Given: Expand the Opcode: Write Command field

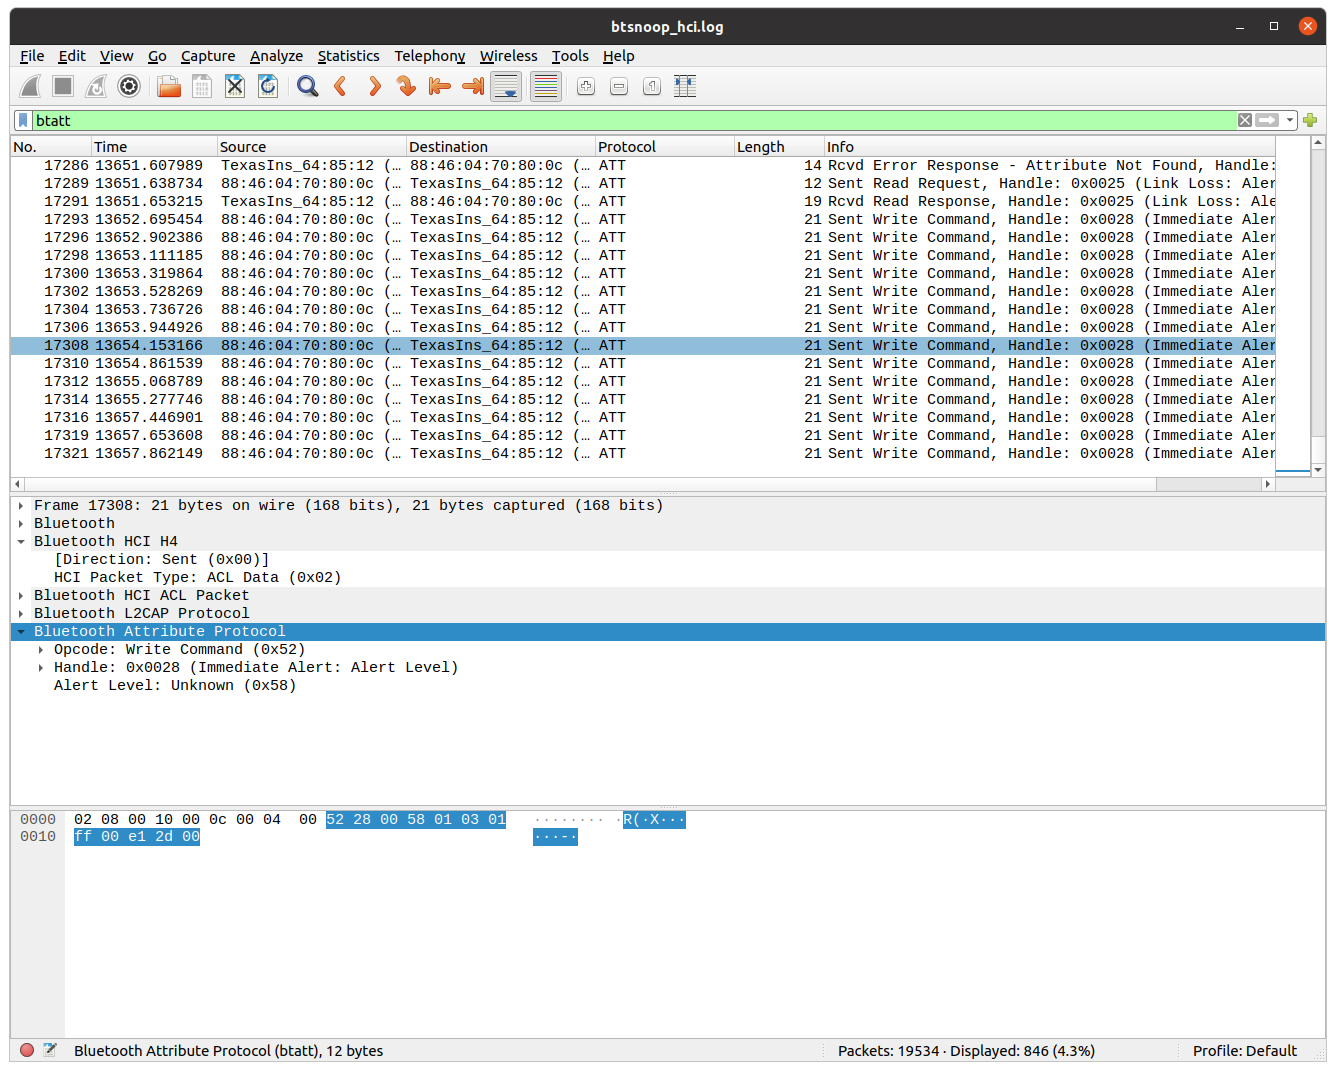Looking at the screenshot, I should [41, 650].
